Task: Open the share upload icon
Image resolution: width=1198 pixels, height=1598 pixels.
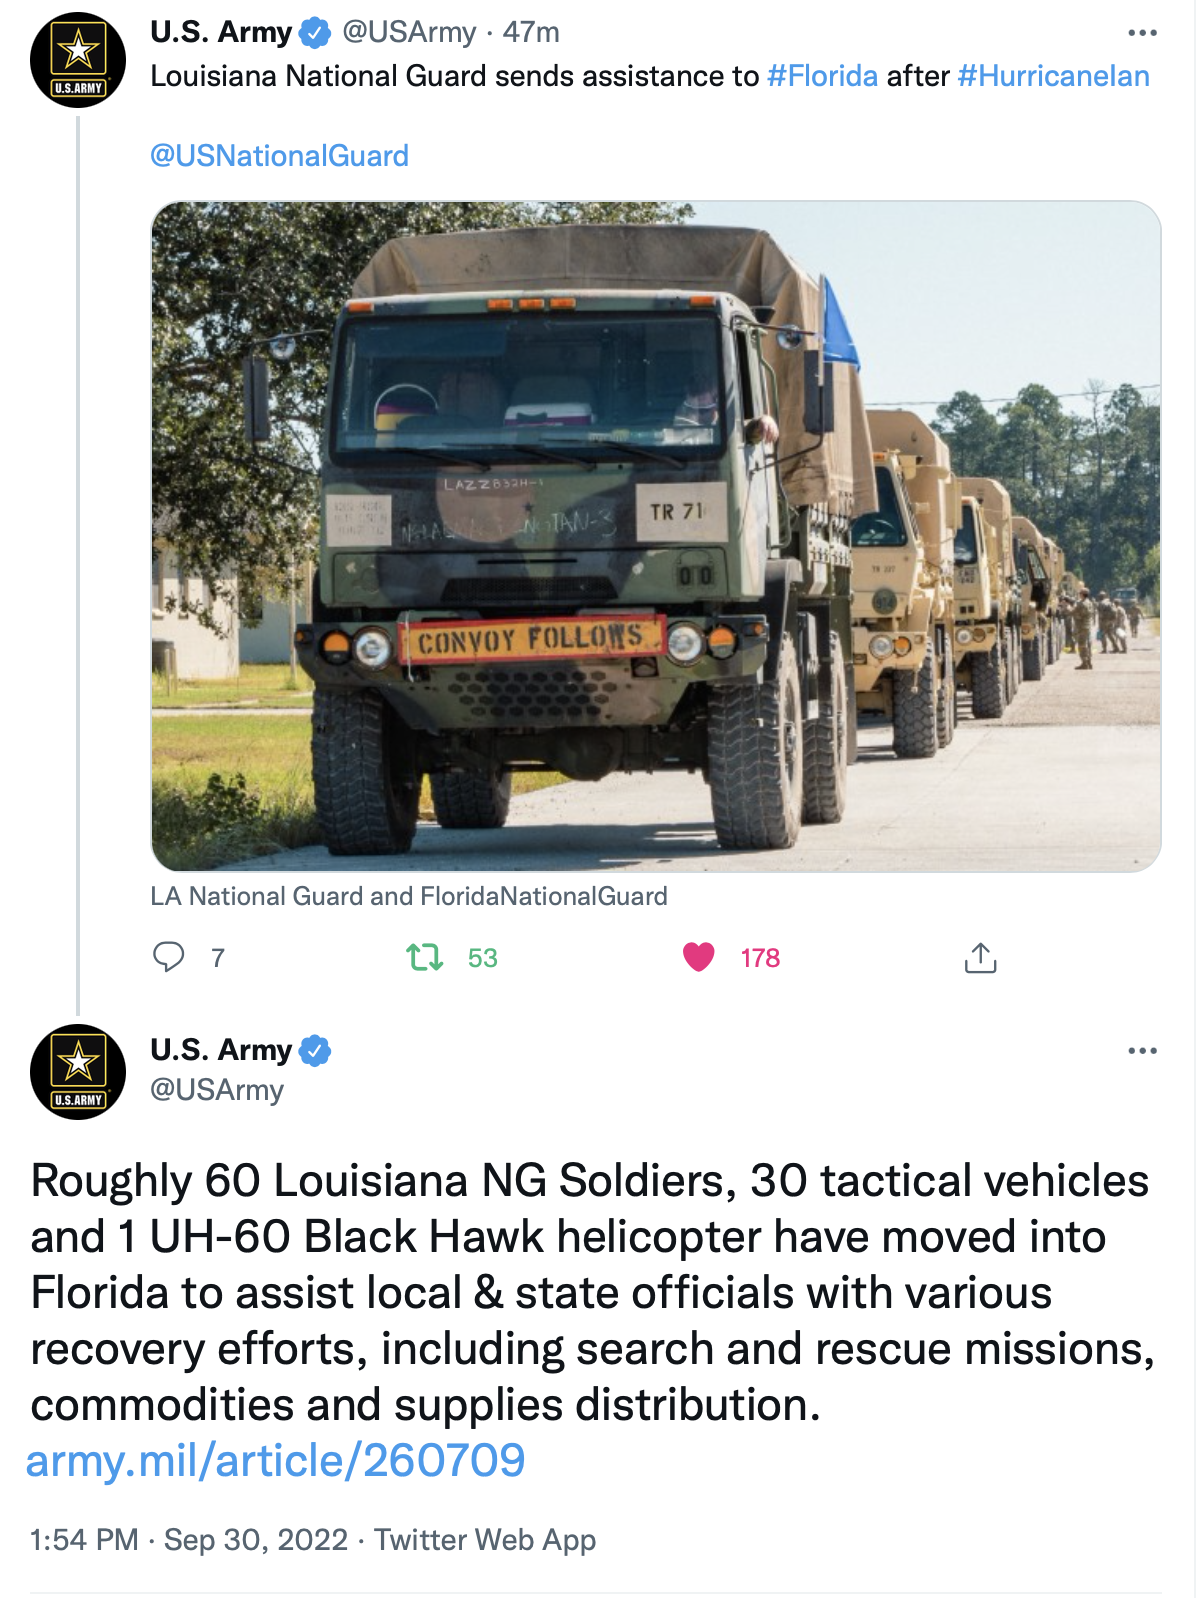Action: 980,957
